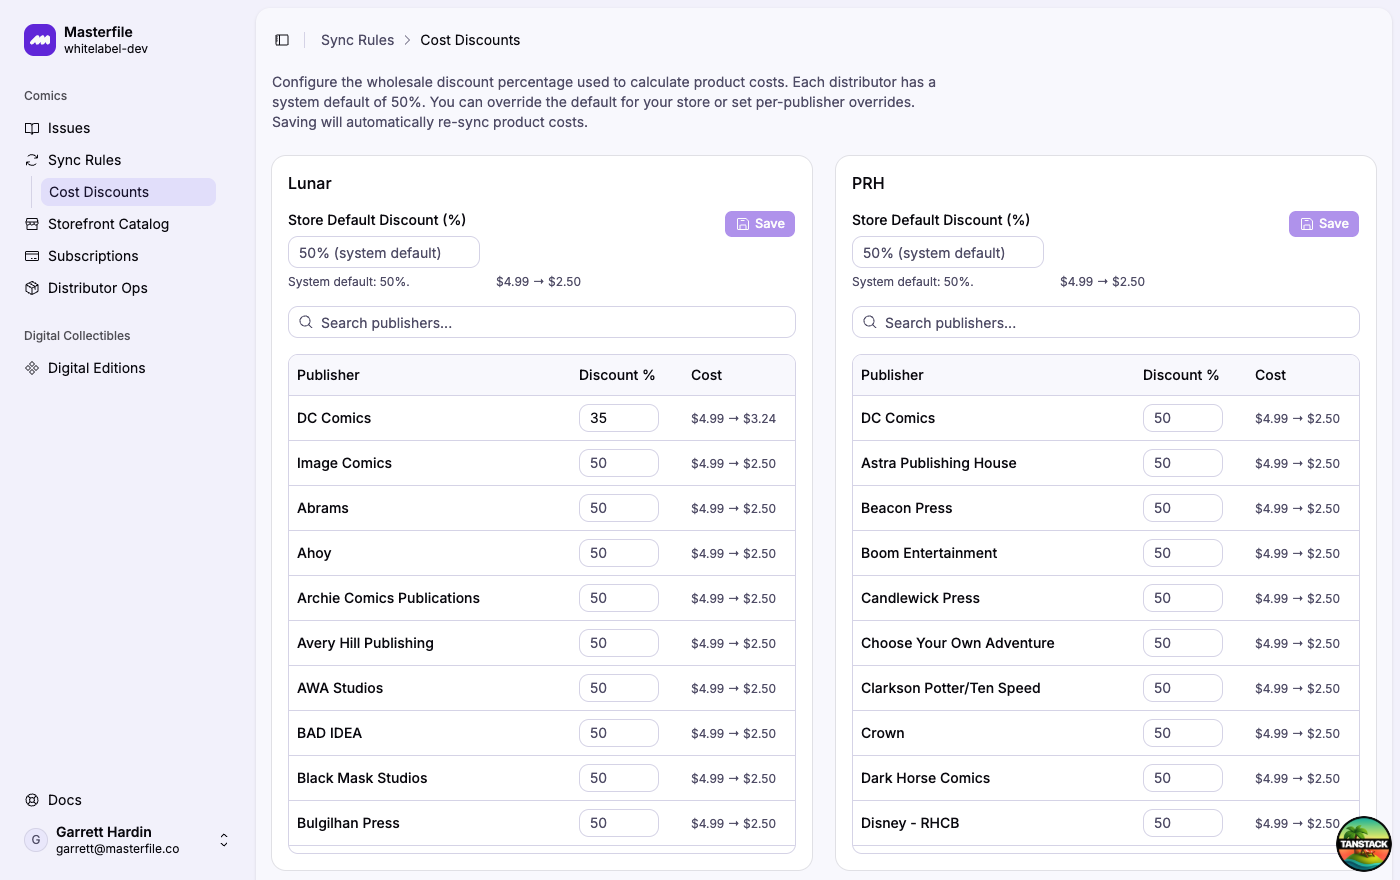The height and width of the screenshot is (880, 1400).
Task: Click the Subscriptions card icon
Action: pos(32,256)
